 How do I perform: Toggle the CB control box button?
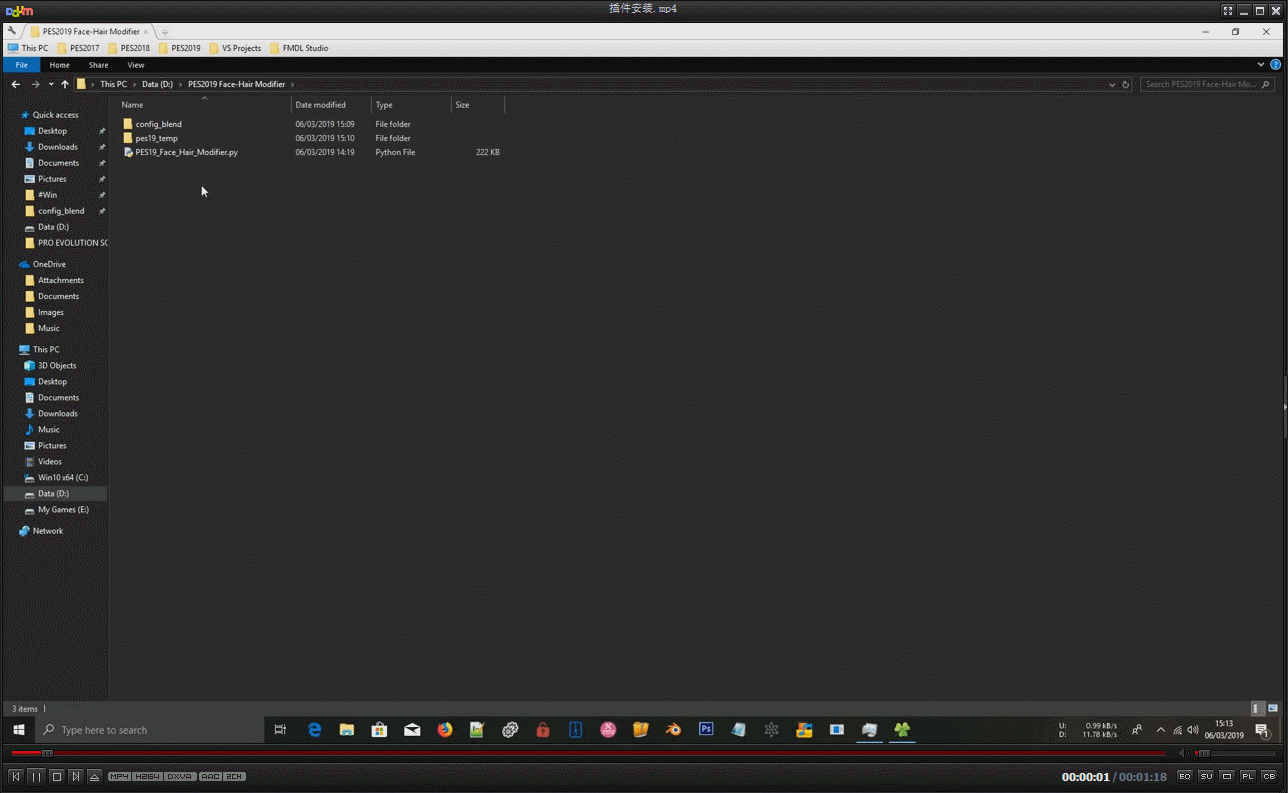(1269, 776)
